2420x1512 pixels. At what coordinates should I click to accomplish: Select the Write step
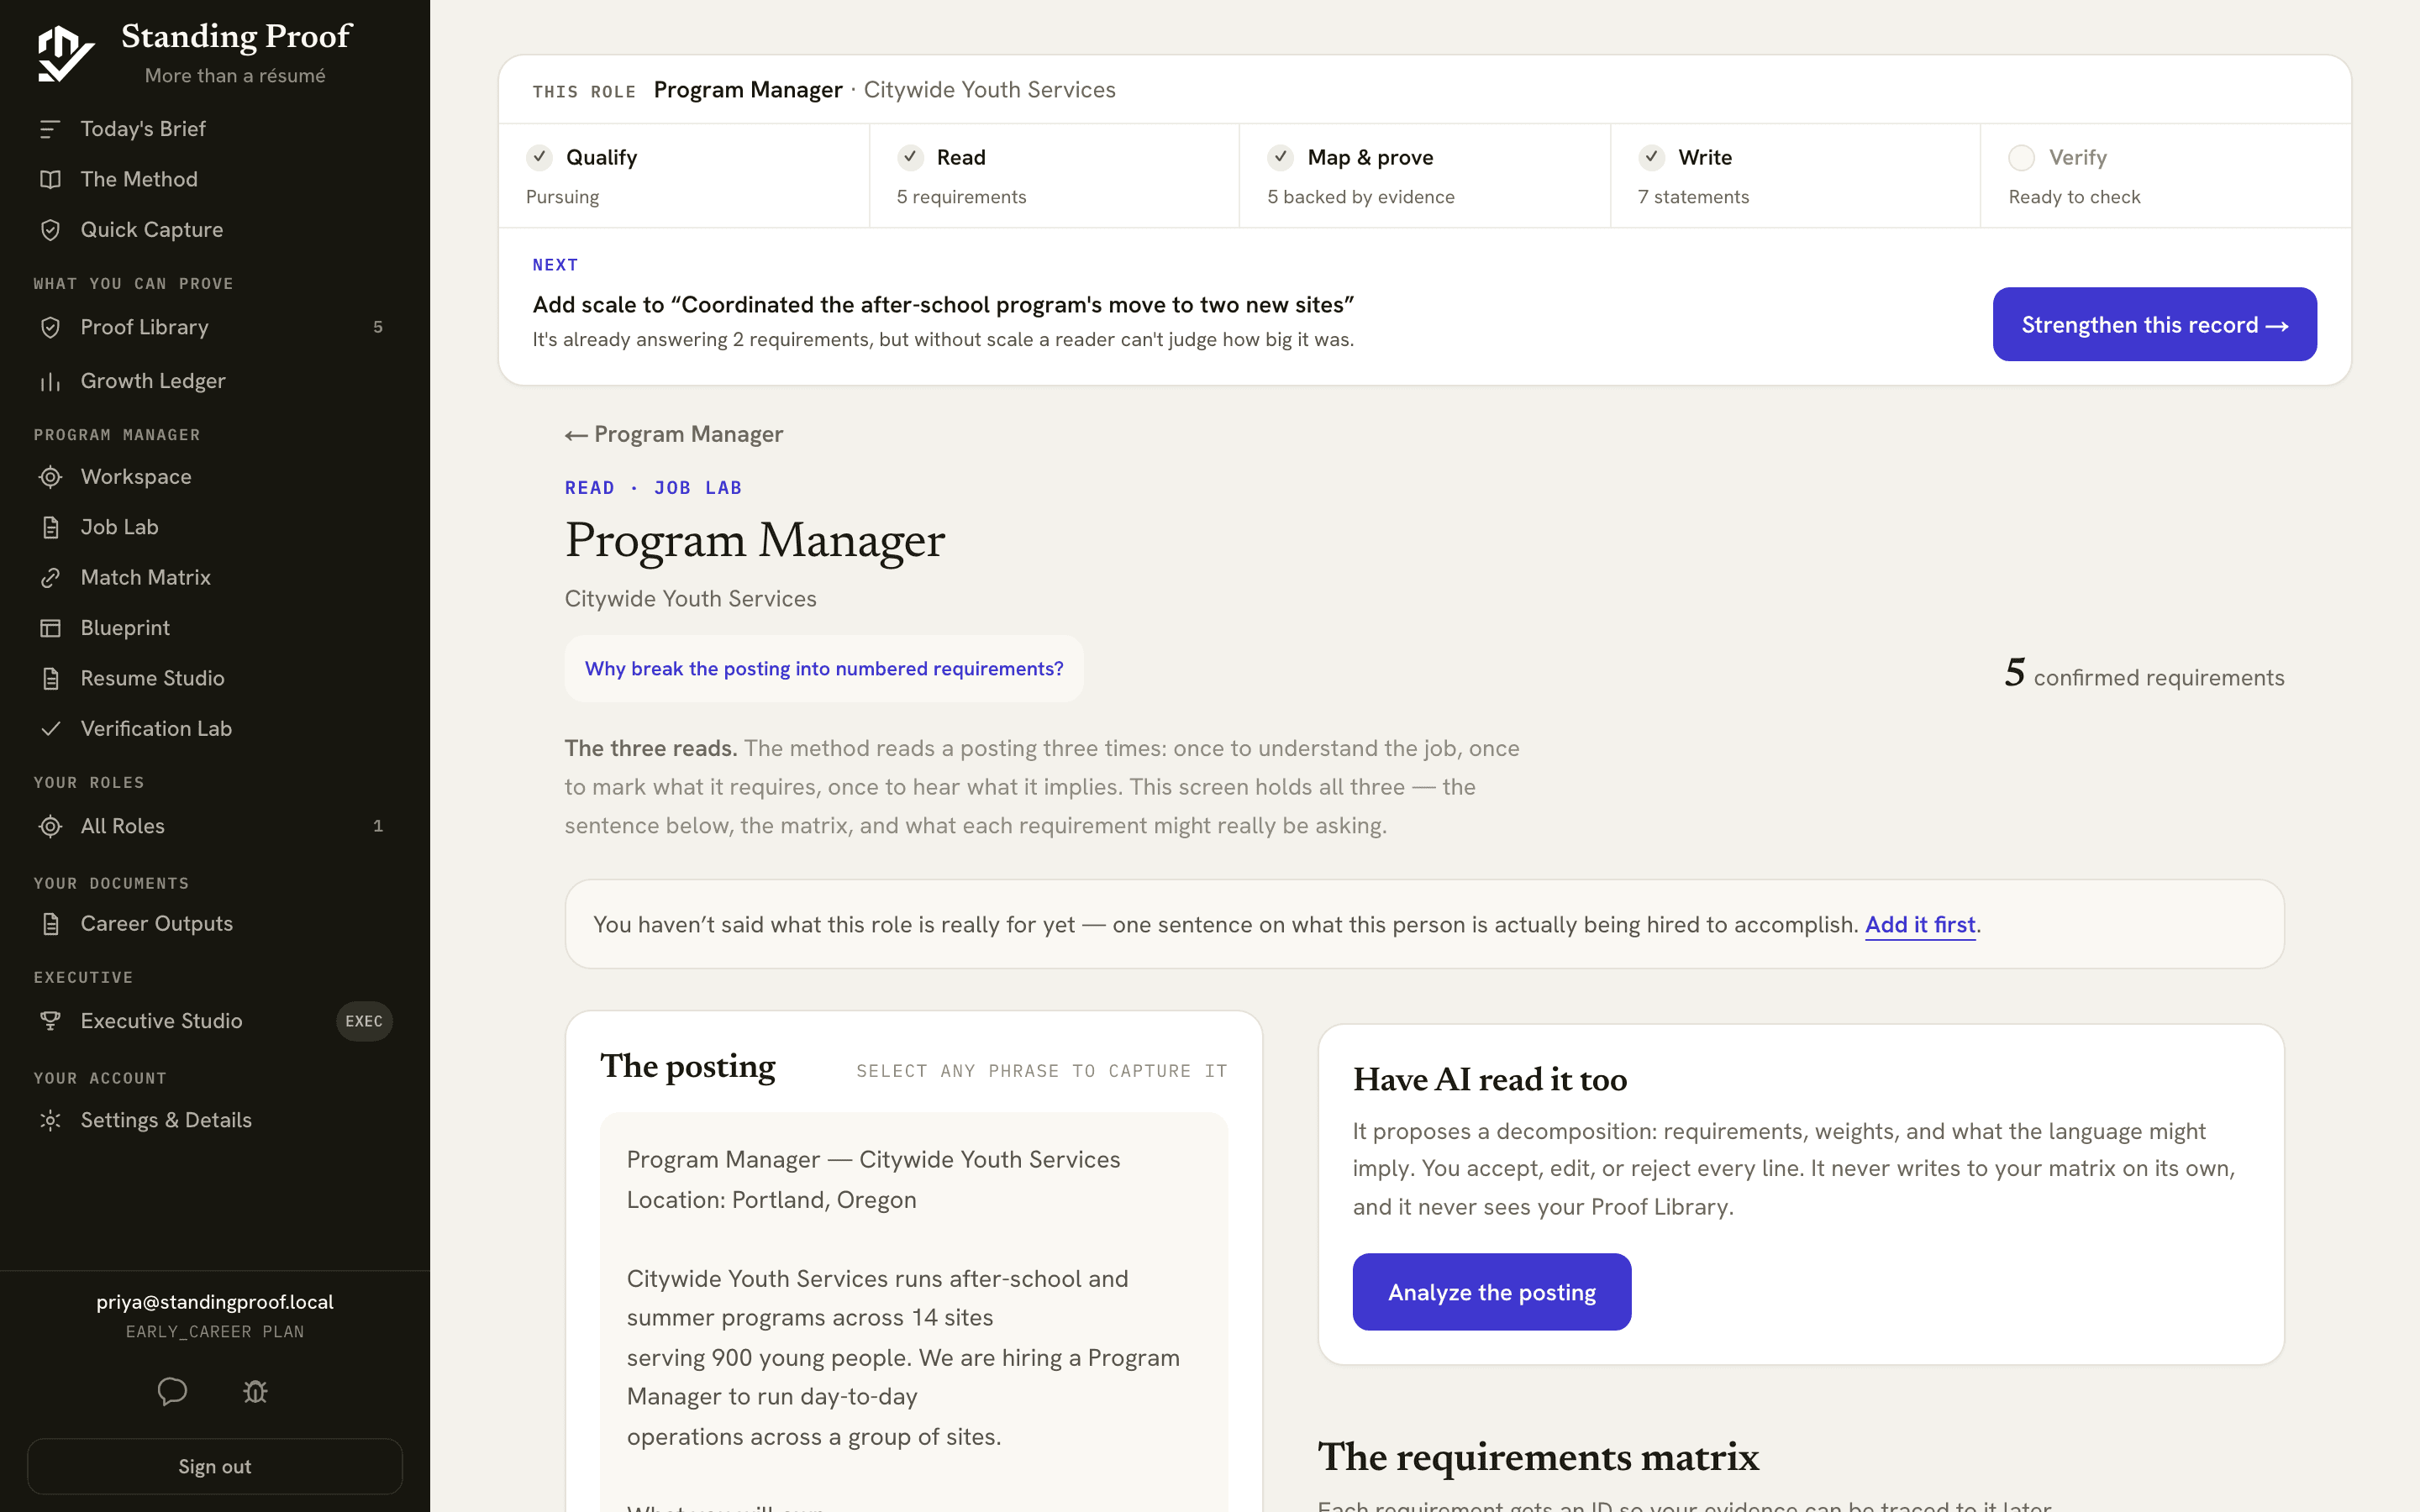coord(1795,176)
